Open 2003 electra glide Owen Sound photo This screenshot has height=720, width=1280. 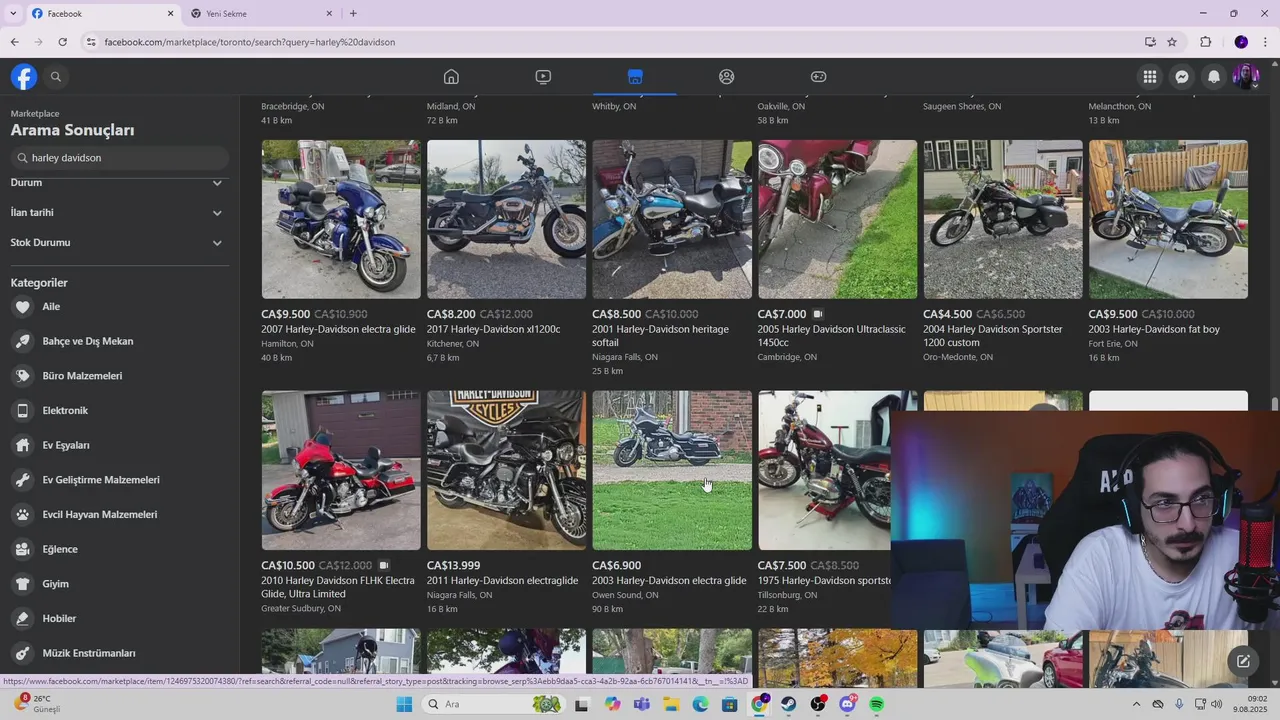[x=672, y=470]
